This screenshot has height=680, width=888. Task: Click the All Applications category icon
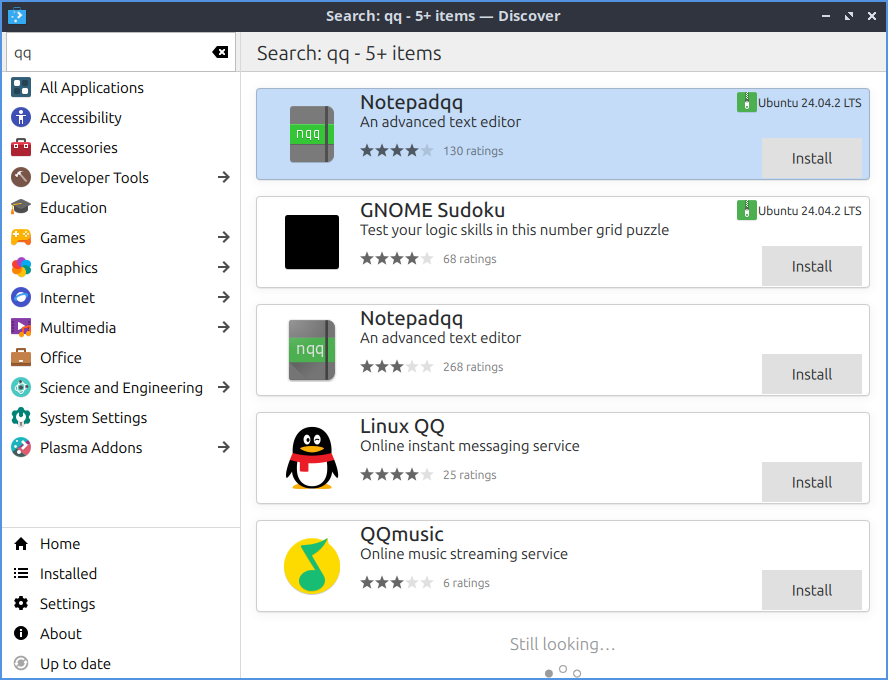(x=21, y=88)
